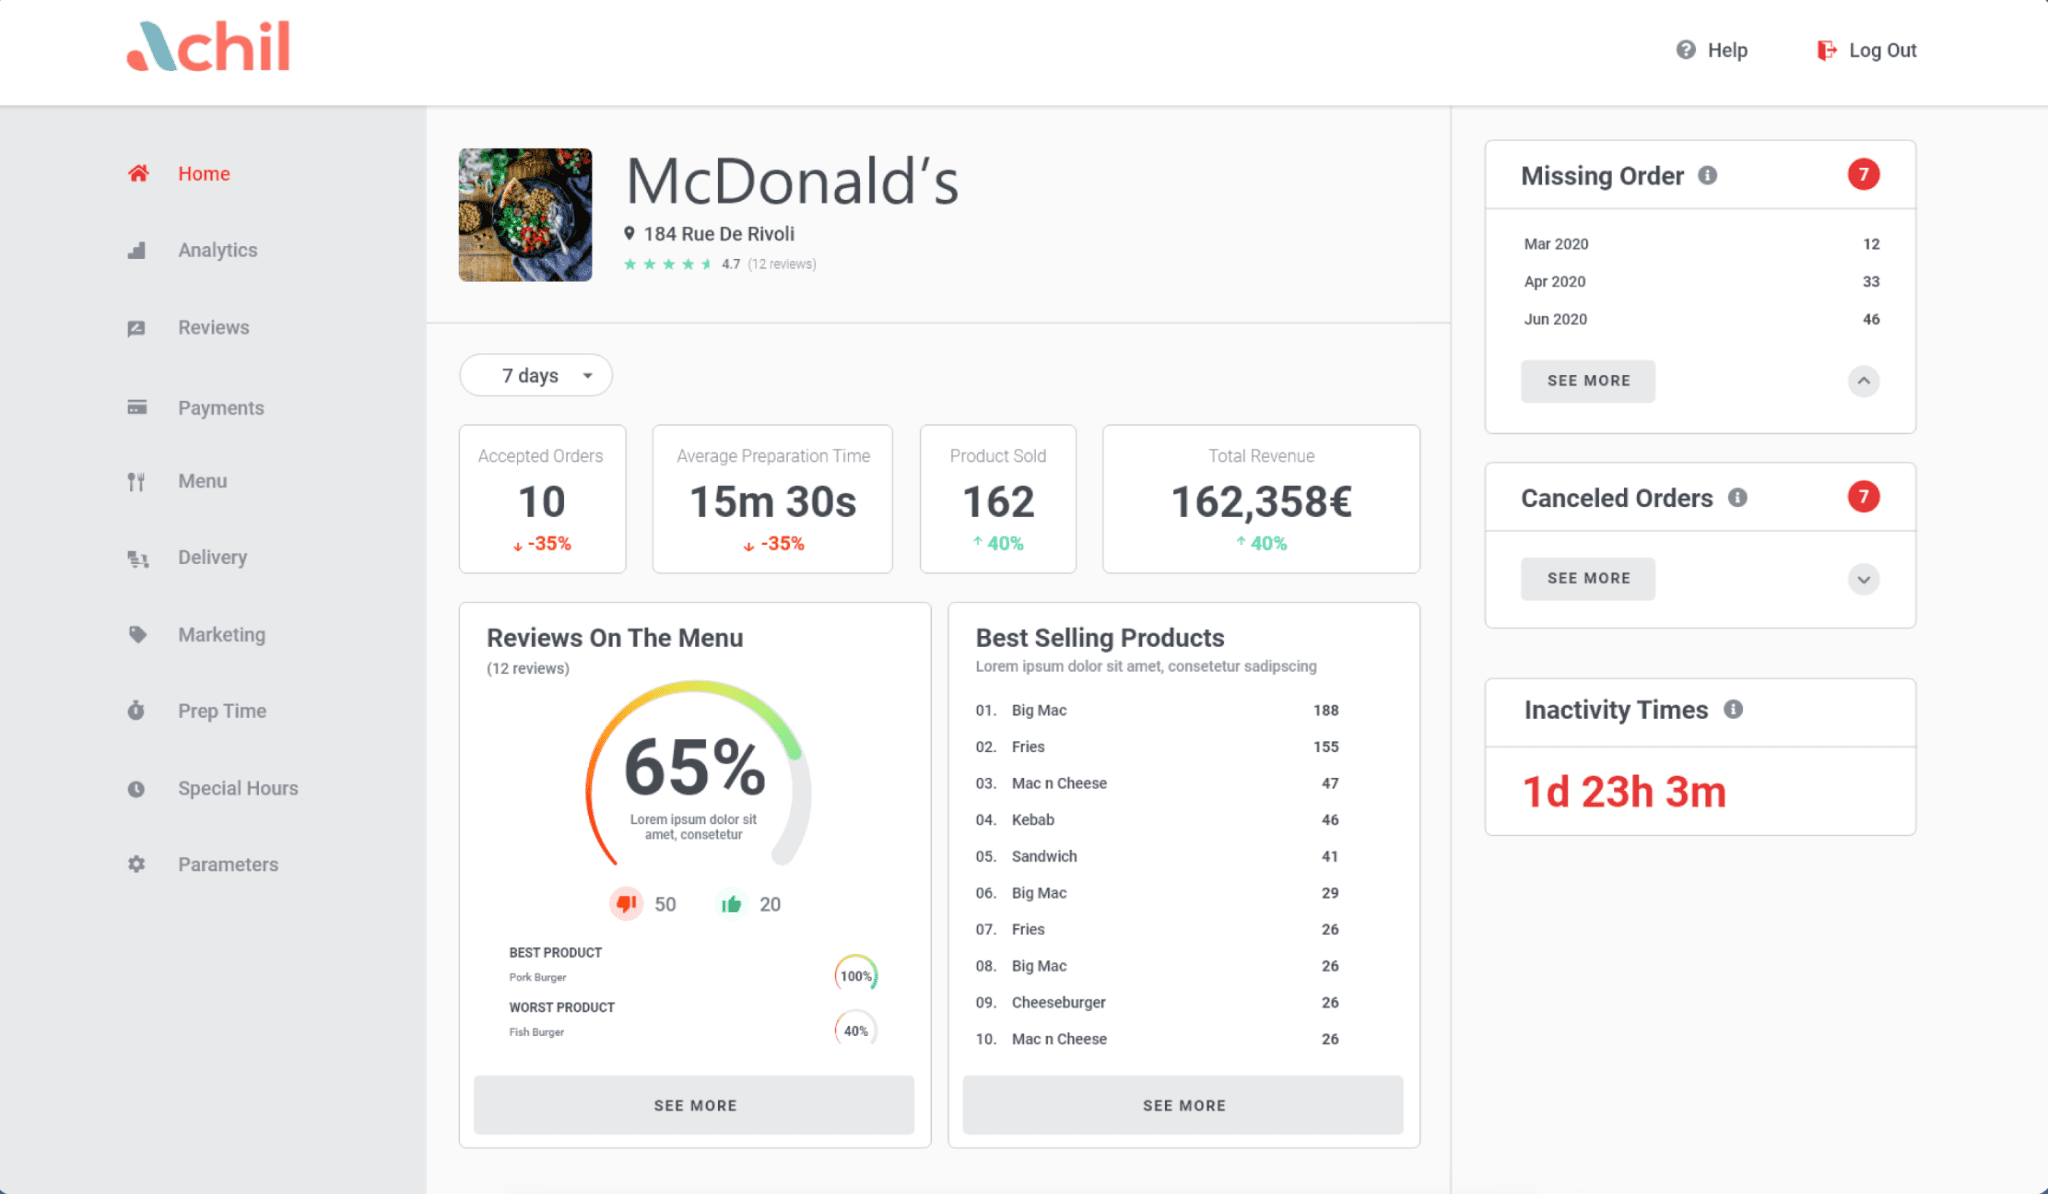This screenshot has height=1194, width=2048.
Task: Open the Delivery page
Action: 213,557
